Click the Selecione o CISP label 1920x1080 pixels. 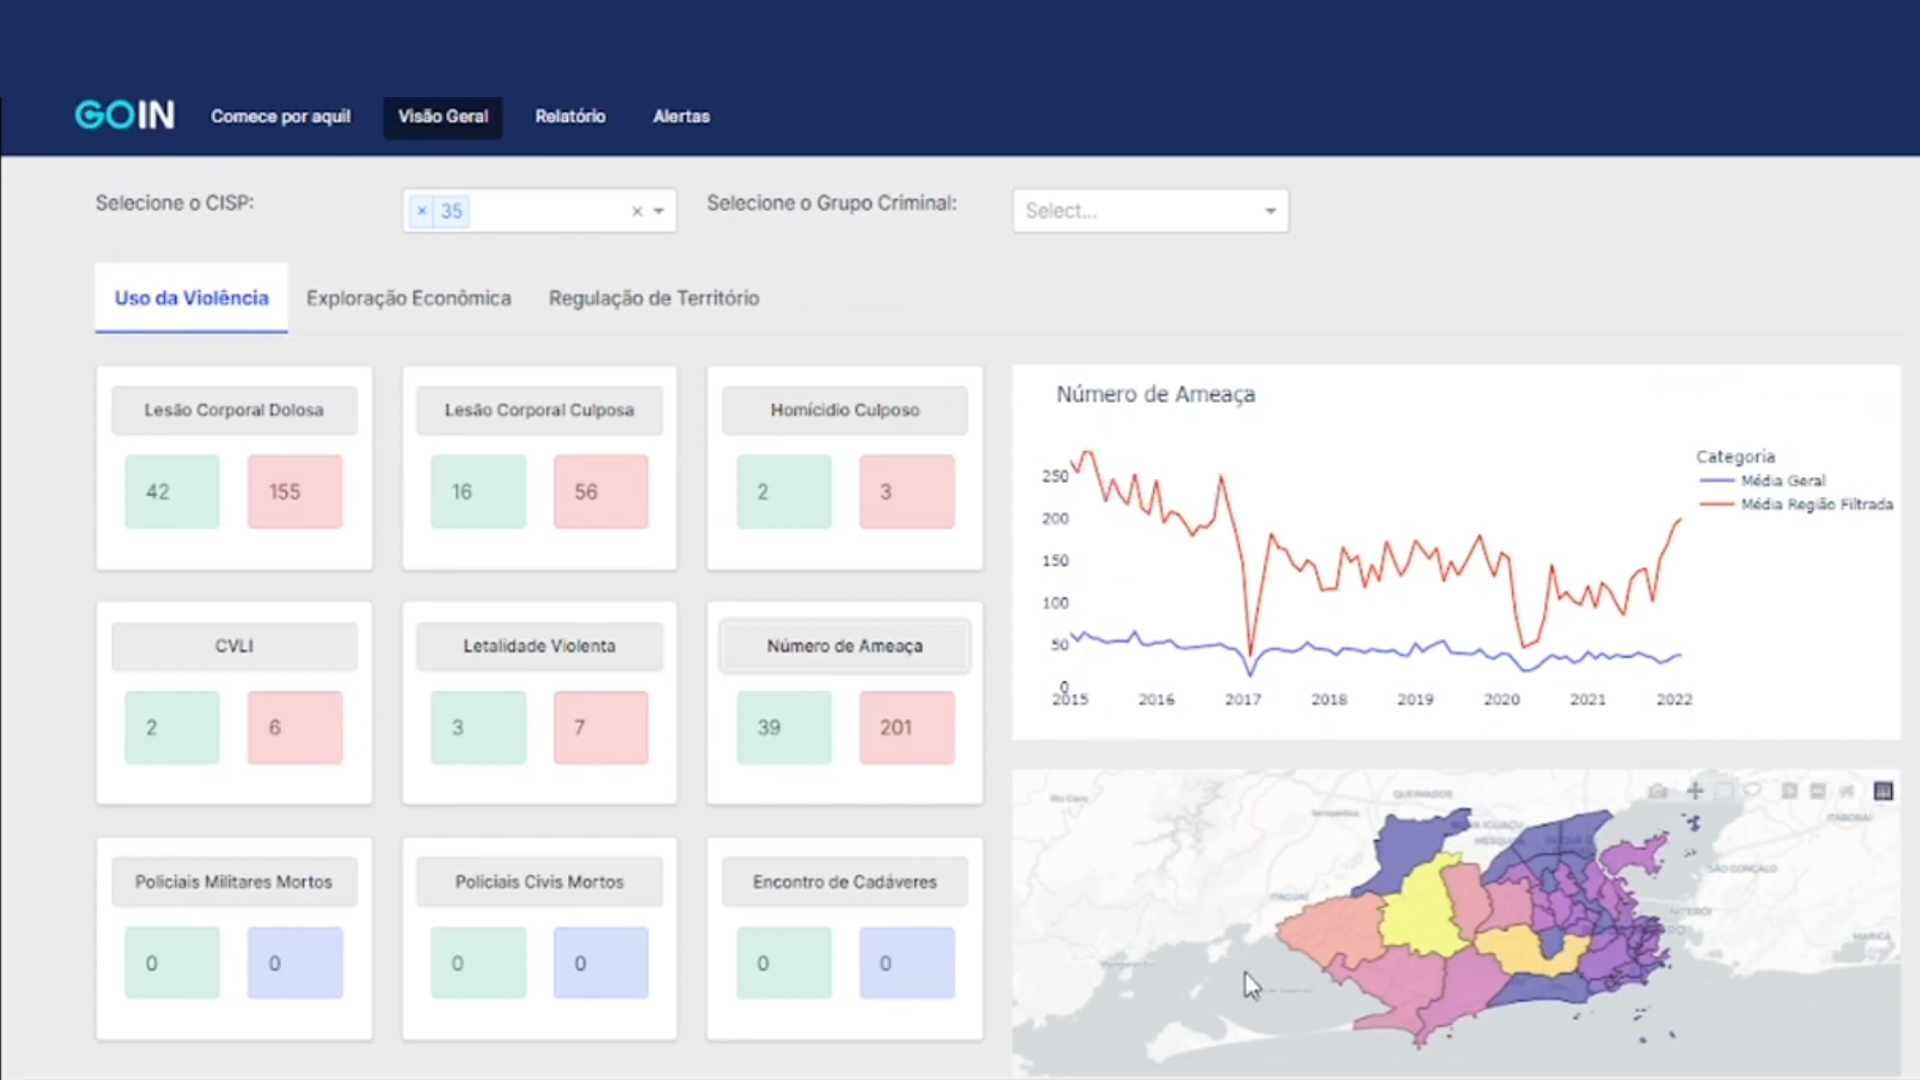point(175,203)
